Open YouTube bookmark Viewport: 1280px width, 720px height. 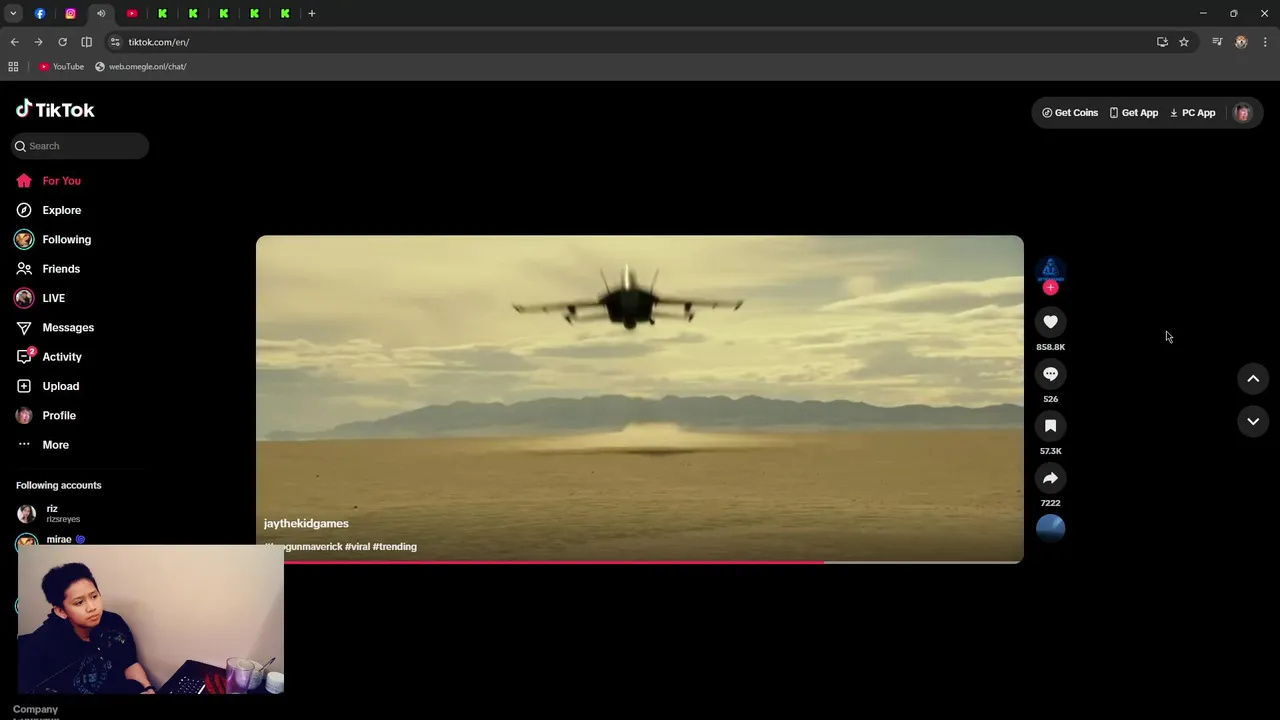[62, 66]
